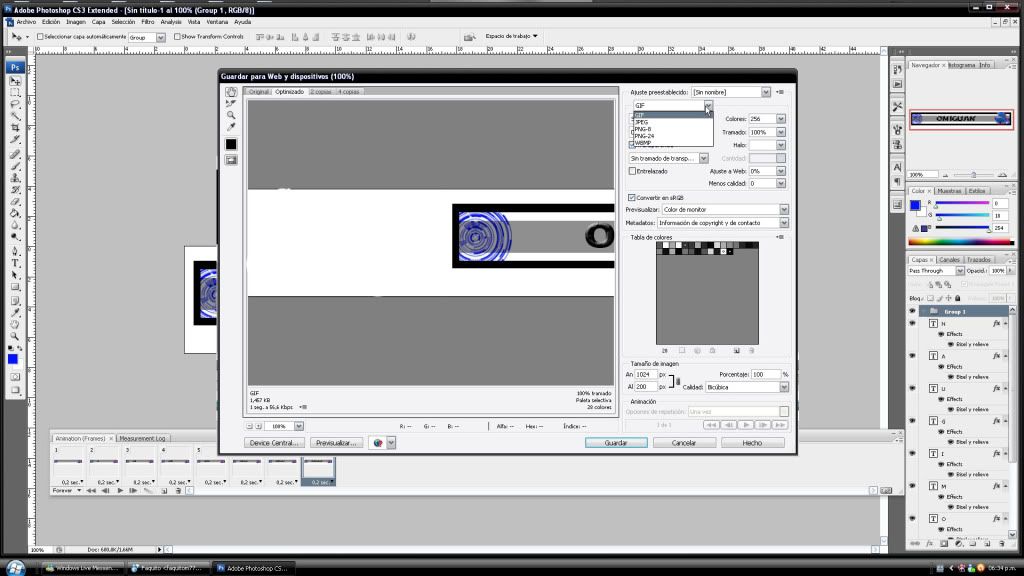Select the Brush tool
The height and width of the screenshot is (576, 1024).
pos(15,167)
